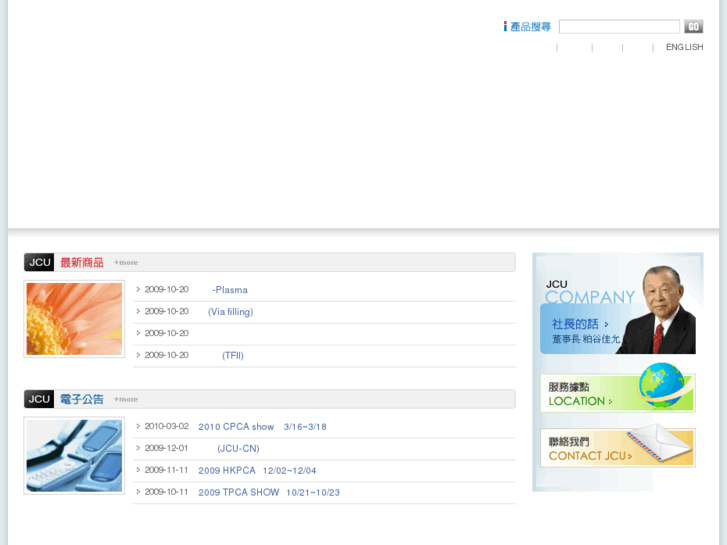Open 2009 HKPCA 12/02~12/04 announcement

(x=257, y=470)
